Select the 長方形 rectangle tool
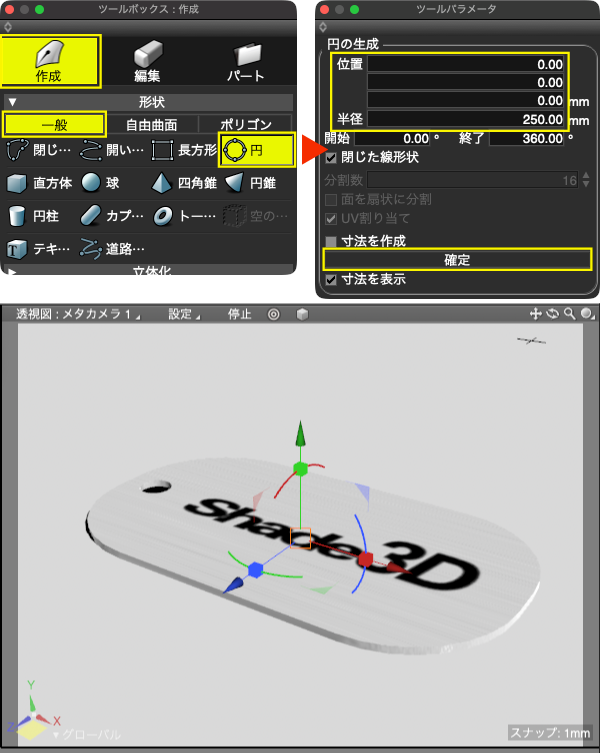The height and width of the screenshot is (753, 600). [184, 150]
